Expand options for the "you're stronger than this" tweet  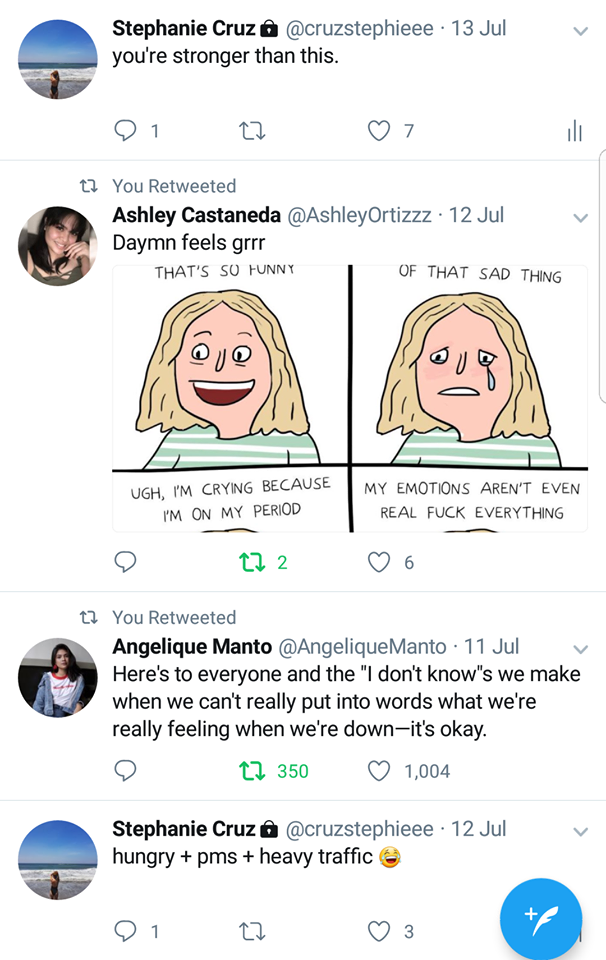click(x=580, y=30)
